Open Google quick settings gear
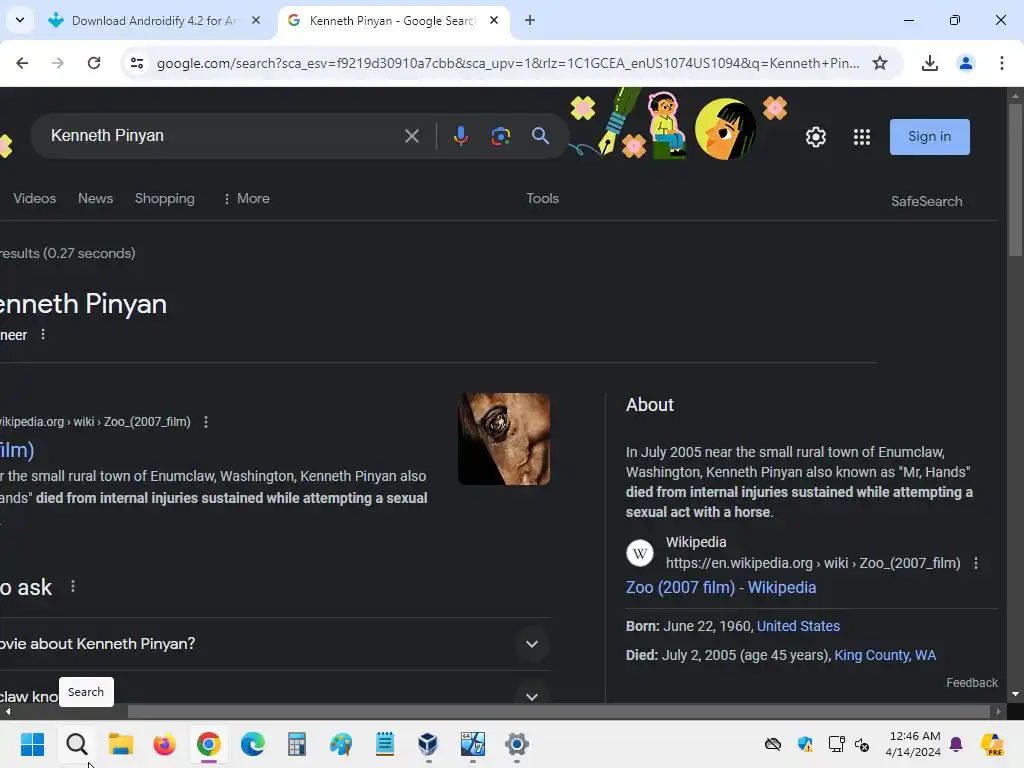The height and width of the screenshot is (768, 1024). (x=816, y=136)
